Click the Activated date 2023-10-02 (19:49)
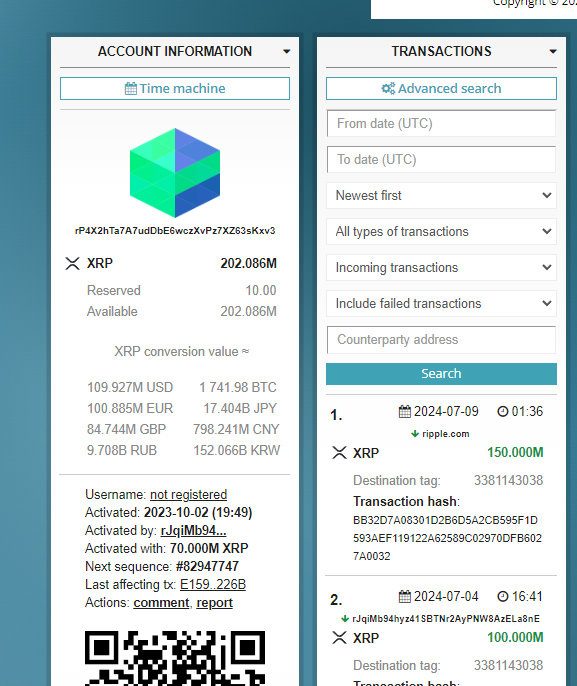577x686 pixels. click(198, 512)
